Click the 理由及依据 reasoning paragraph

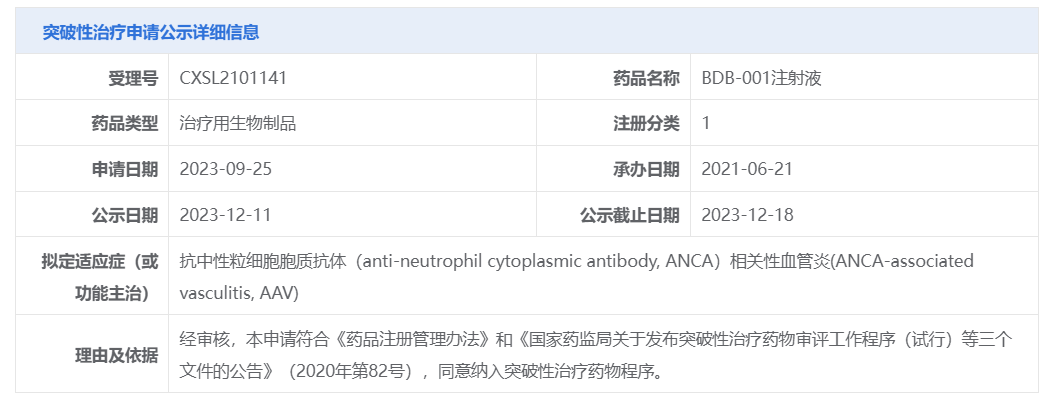pyautogui.click(x=595, y=354)
